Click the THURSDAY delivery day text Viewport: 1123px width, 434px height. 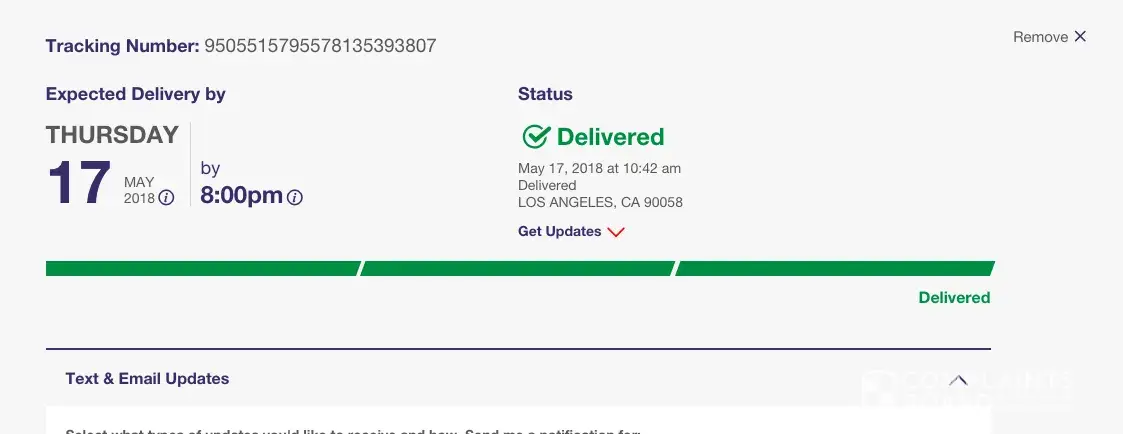(112, 135)
